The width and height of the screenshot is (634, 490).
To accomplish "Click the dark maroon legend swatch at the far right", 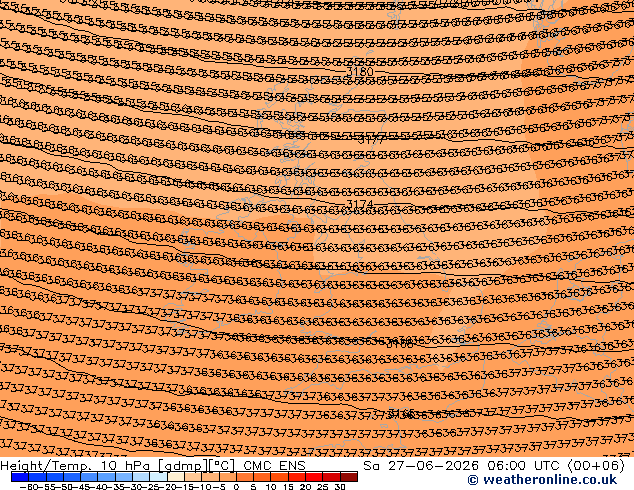I will point(349,477).
